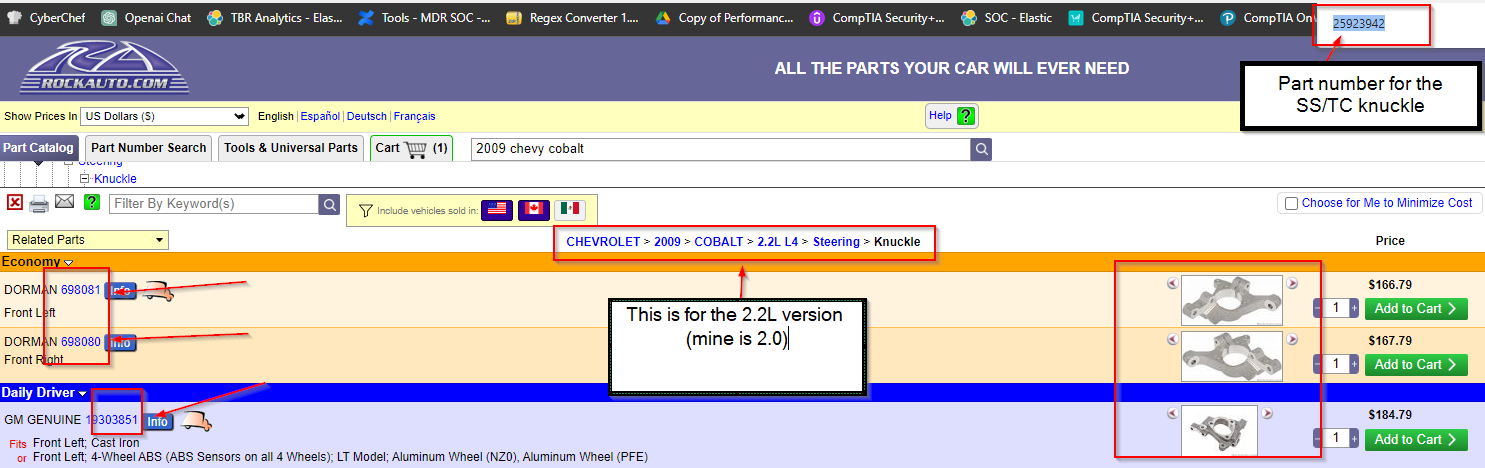Image resolution: width=1485 pixels, height=468 pixels.
Task: Toggle the USA flag vehicle filter
Action: pyautogui.click(x=497, y=210)
